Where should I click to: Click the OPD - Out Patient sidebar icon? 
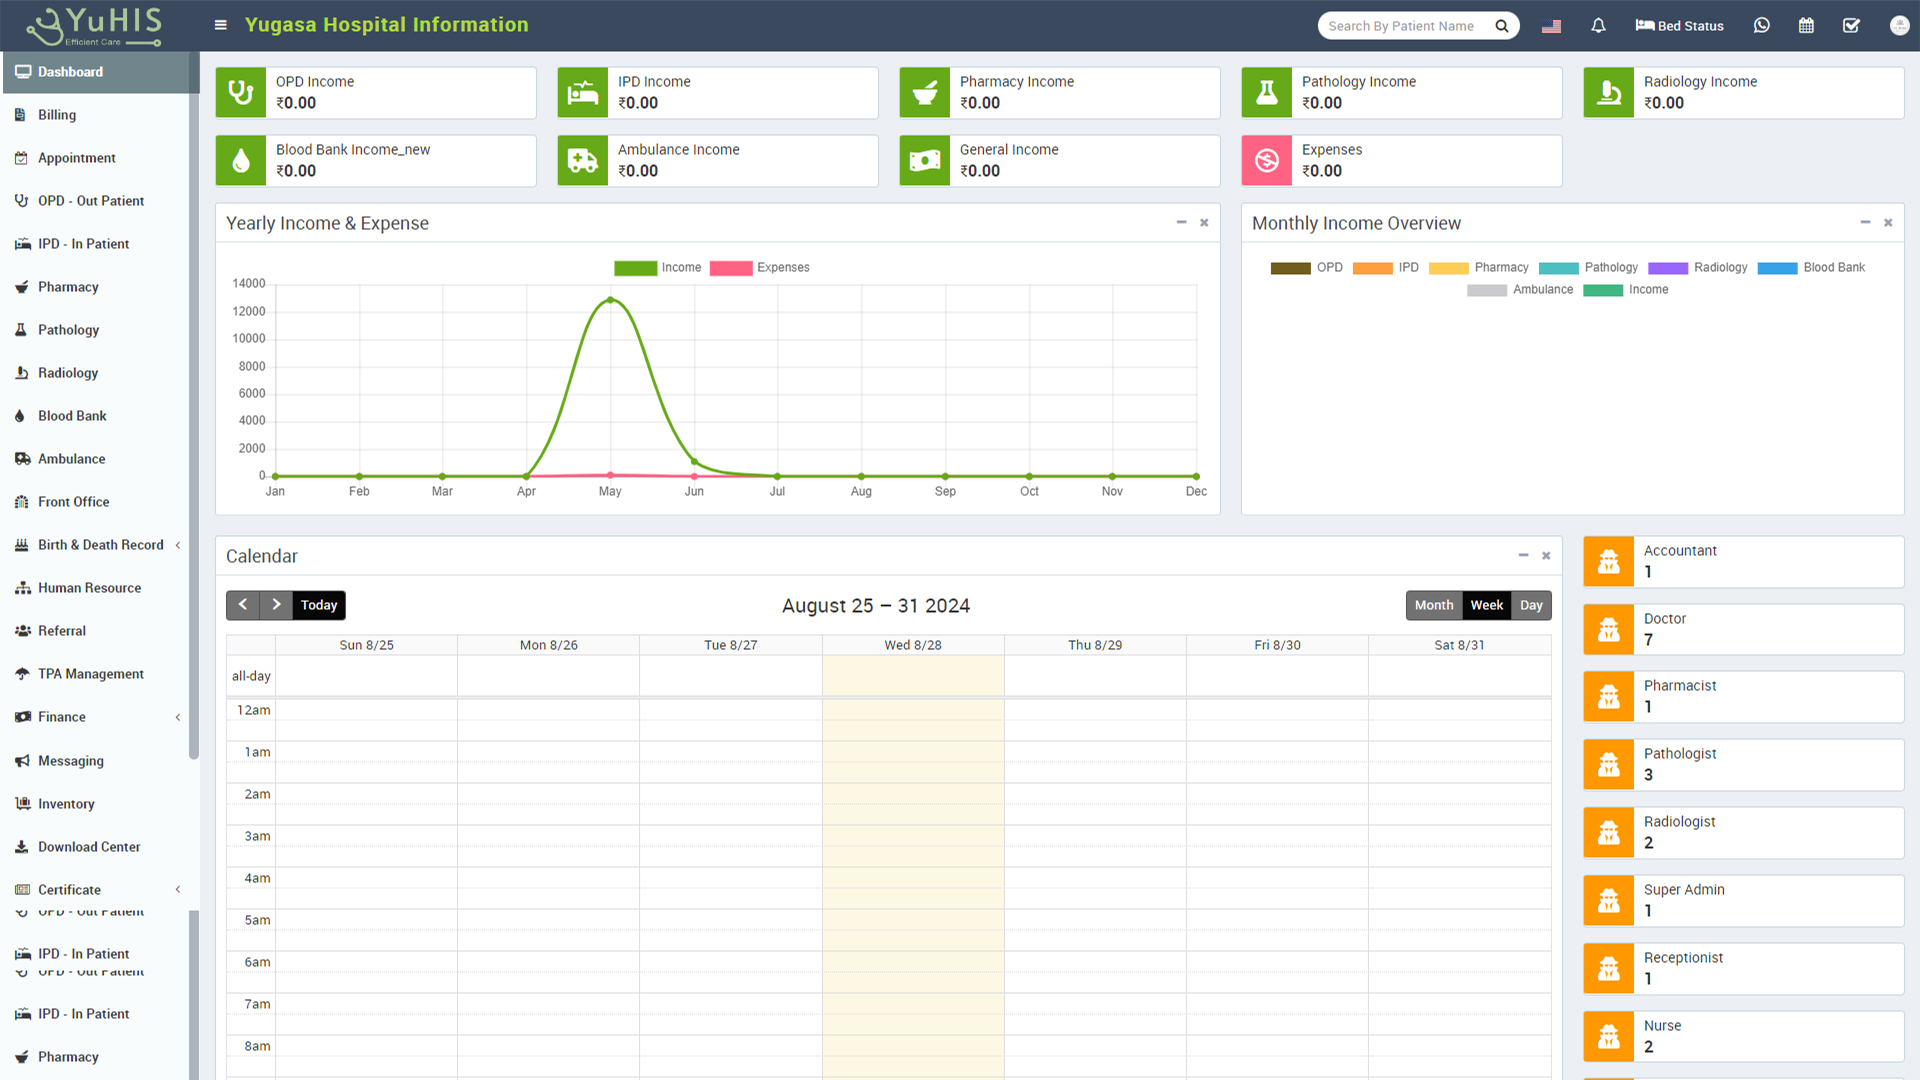(24, 200)
